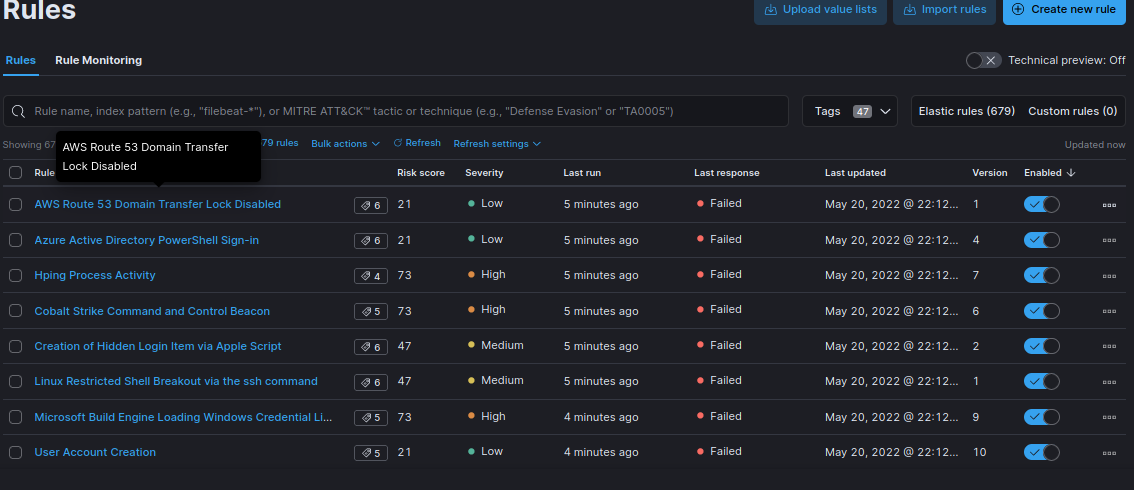Select the Hidden Login Item rule checkbox
Viewport: 1134px width, 490px height.
pos(15,346)
